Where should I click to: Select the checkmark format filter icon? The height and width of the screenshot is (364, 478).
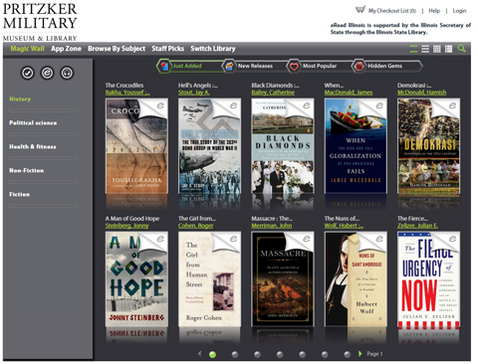(x=28, y=73)
